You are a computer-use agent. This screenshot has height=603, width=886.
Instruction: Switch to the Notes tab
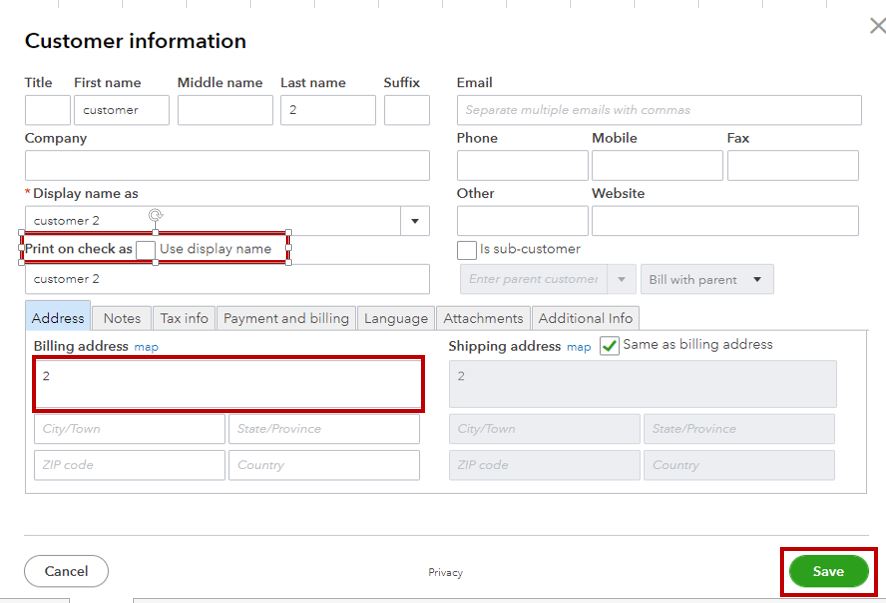click(122, 318)
